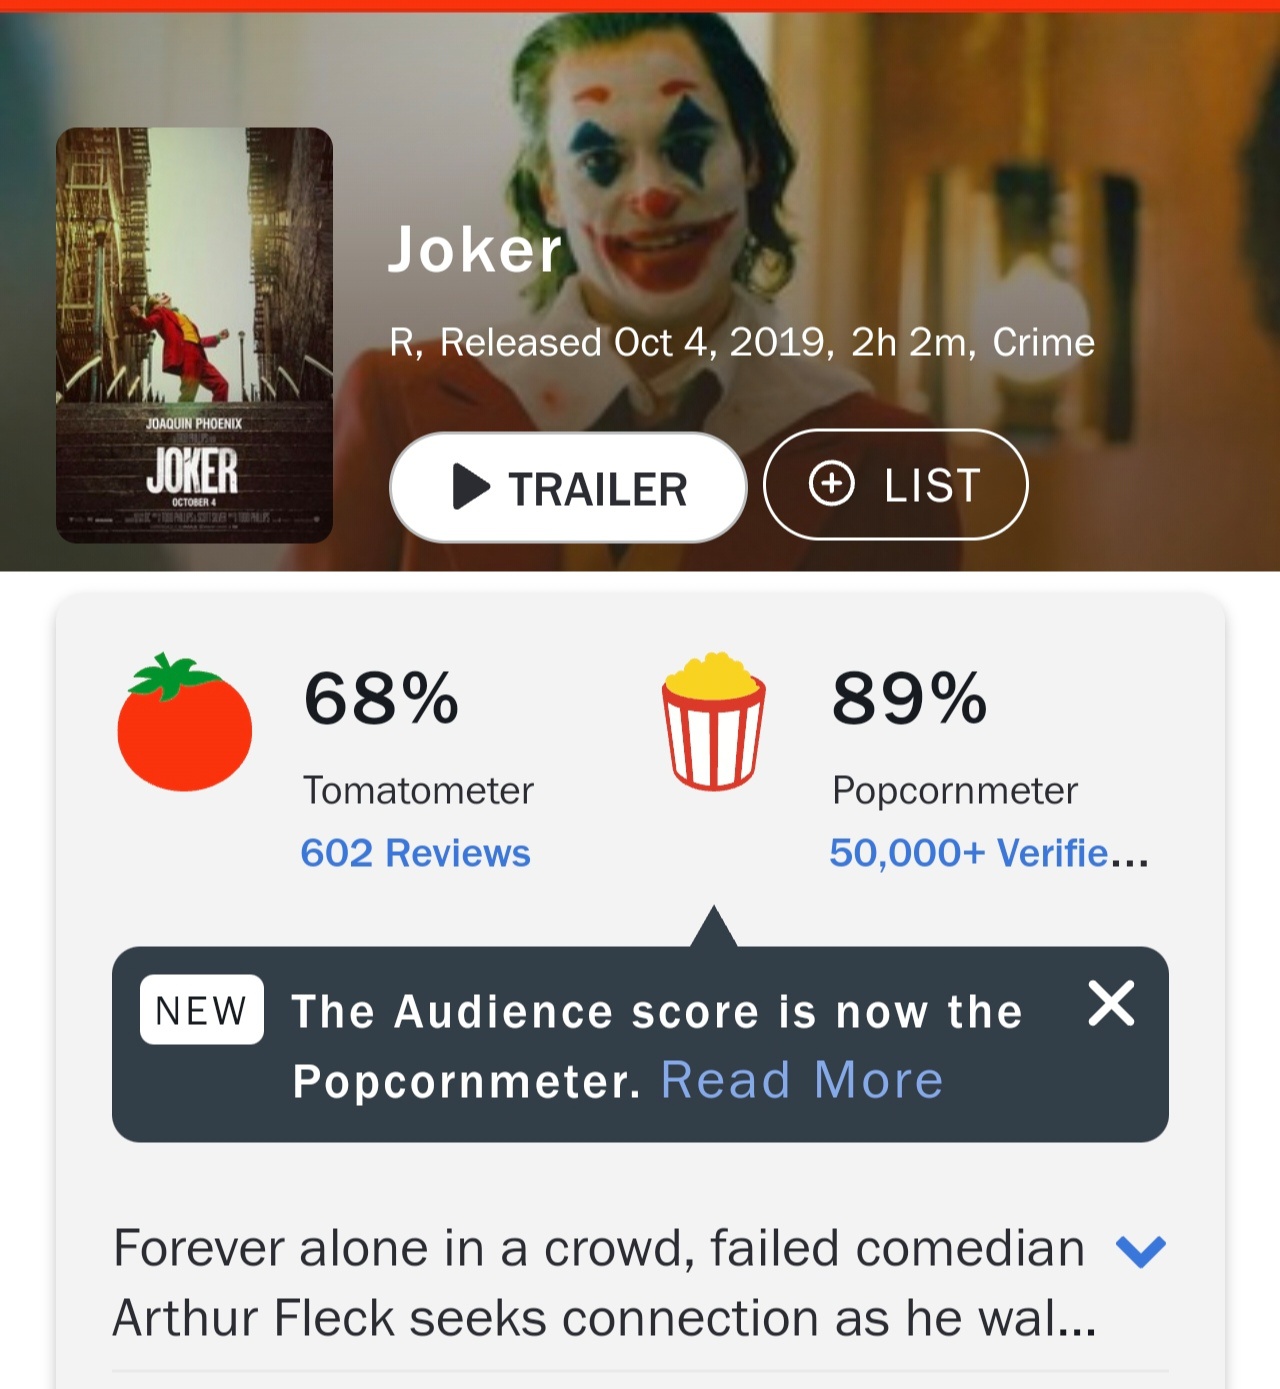Screen dimensions: 1280x1389
Task: Open the 50,000+ Verified ratings link
Action: (x=989, y=853)
